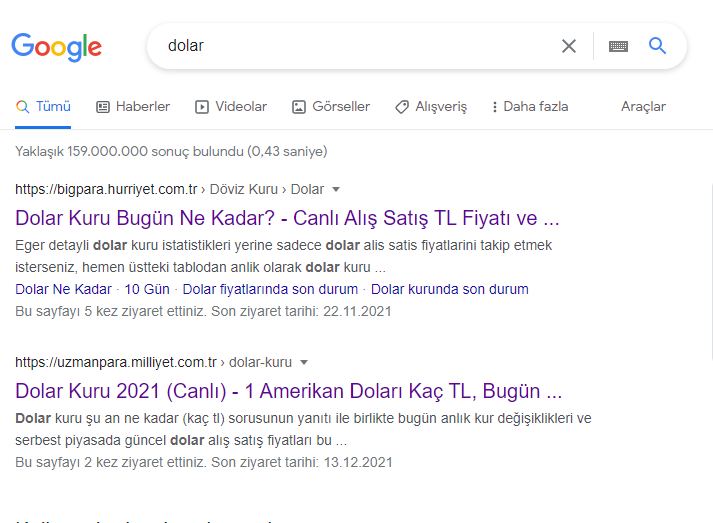713x523 pixels.
Task: Open the Videolar tab
Action: (x=231, y=106)
